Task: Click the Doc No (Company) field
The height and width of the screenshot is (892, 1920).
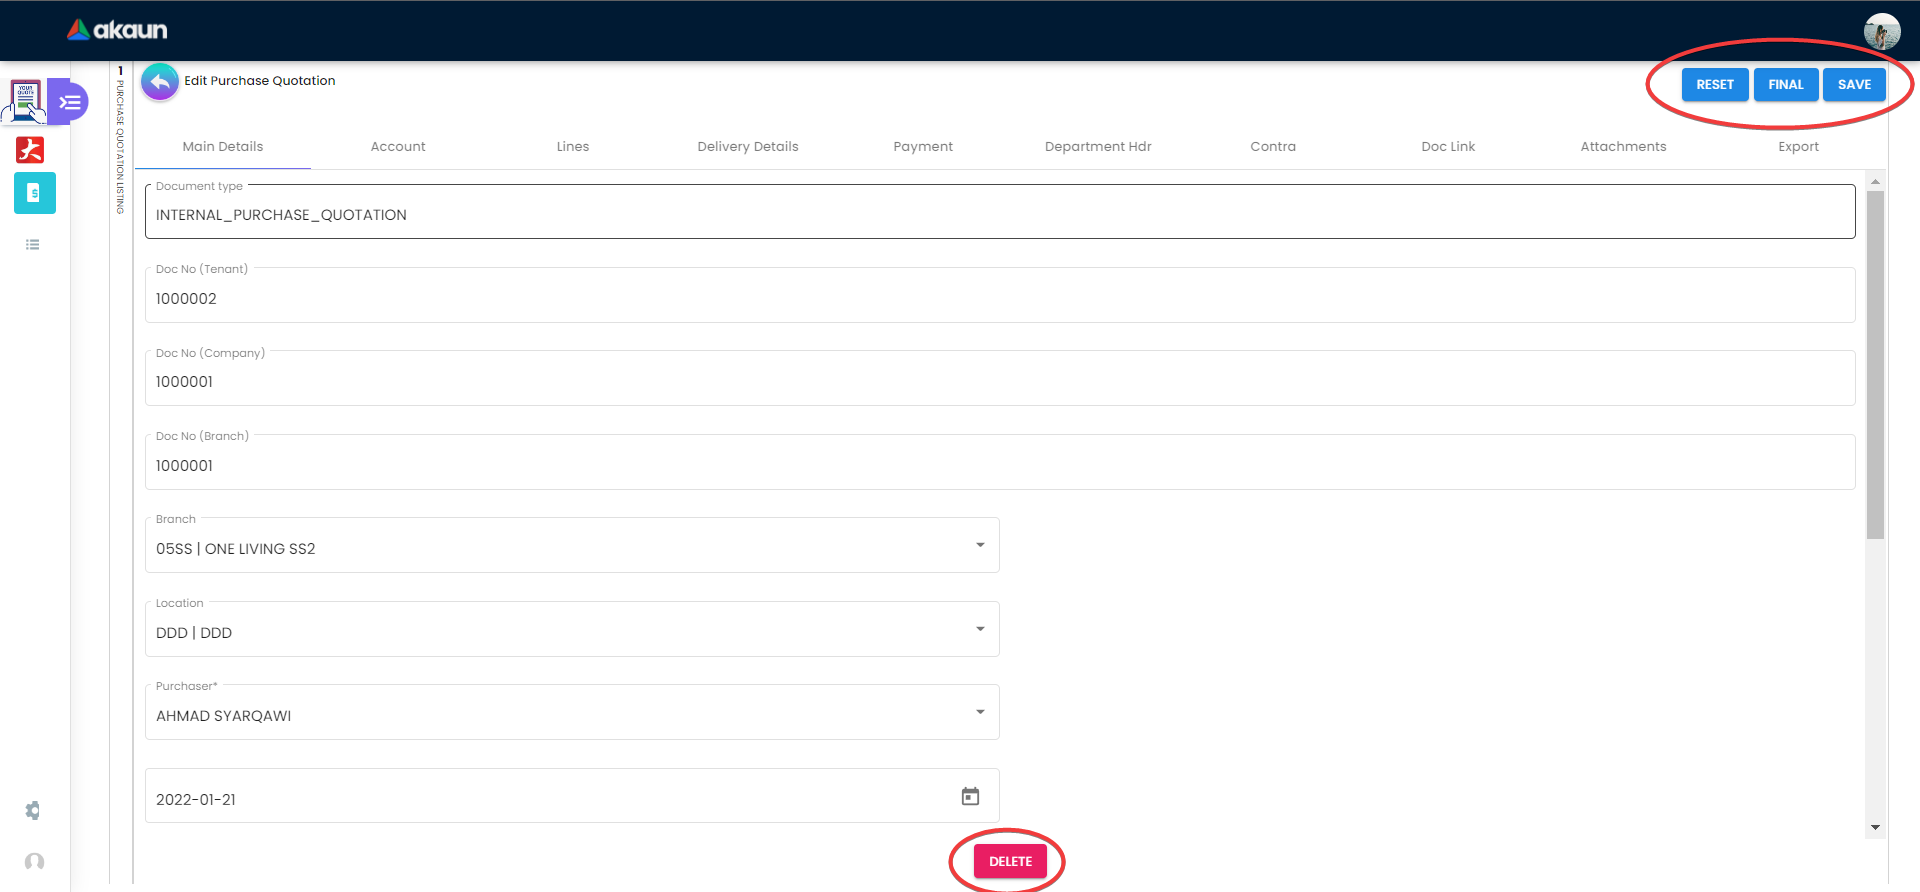Action: [1000, 378]
